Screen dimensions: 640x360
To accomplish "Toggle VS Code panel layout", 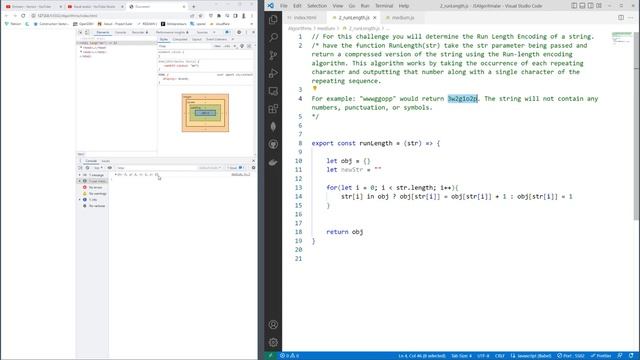I will 582,6.
